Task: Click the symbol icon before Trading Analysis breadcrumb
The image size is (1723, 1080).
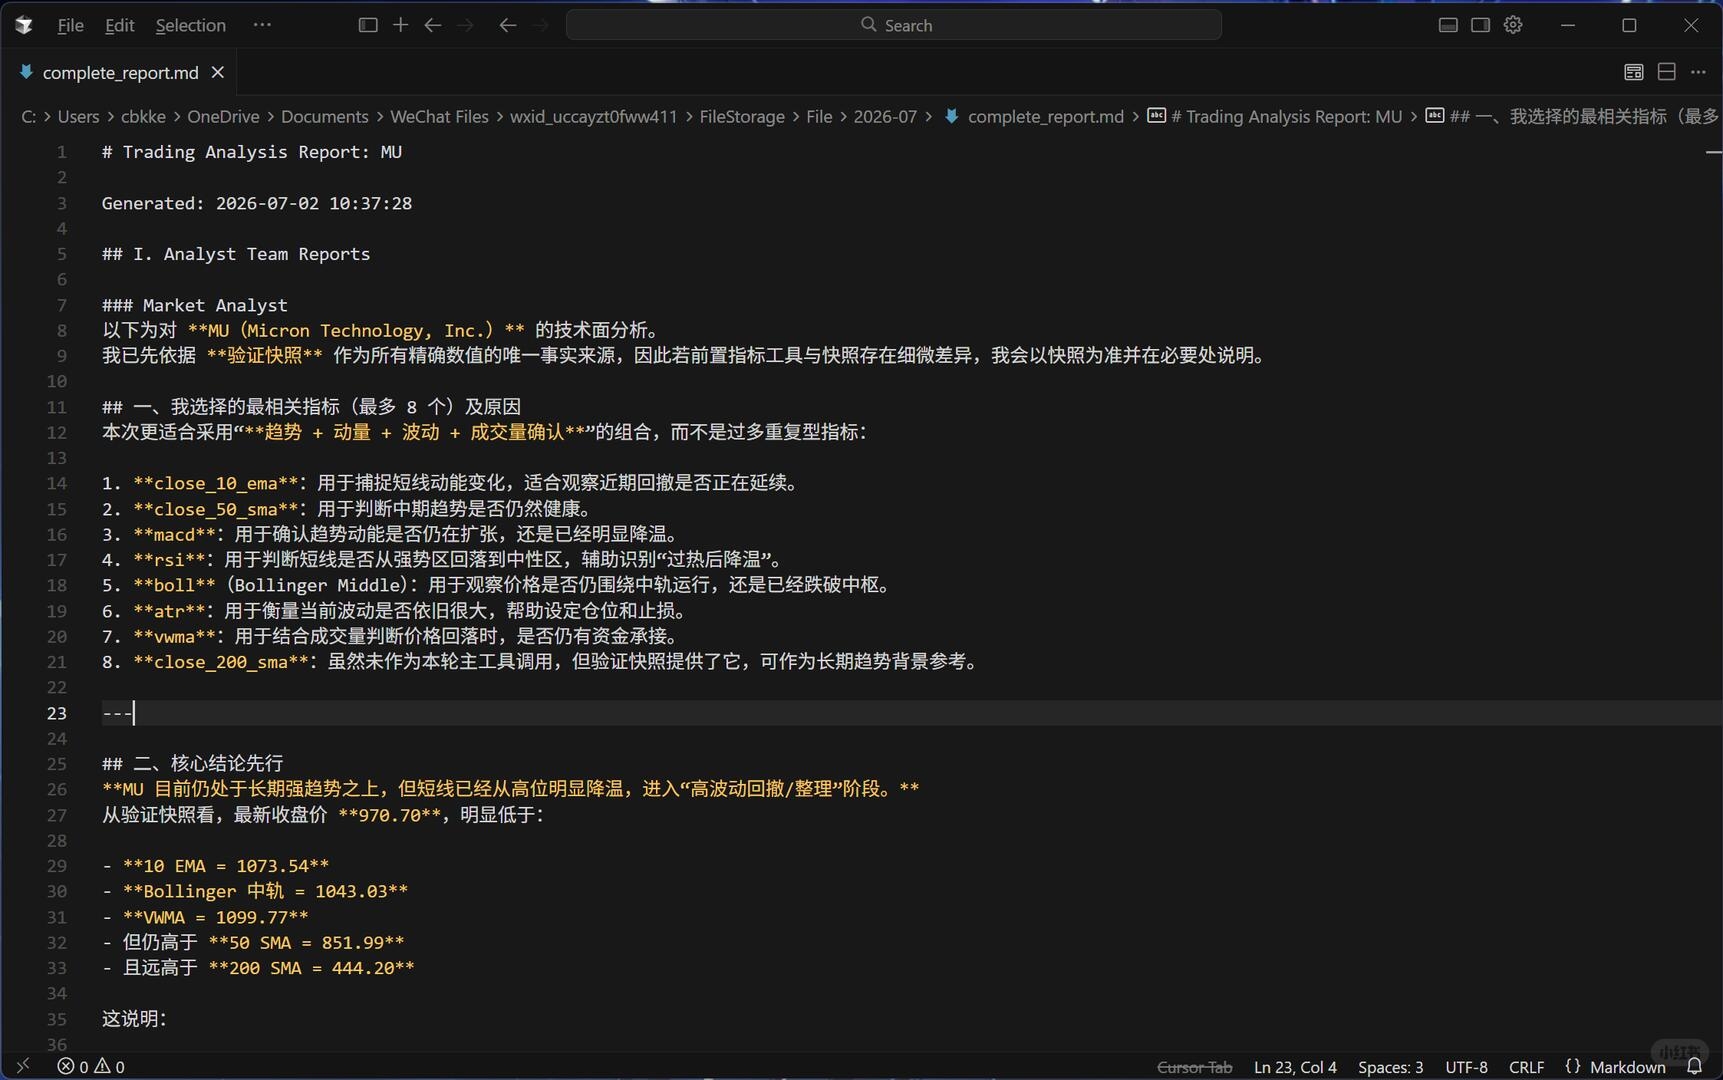Action: [1156, 116]
